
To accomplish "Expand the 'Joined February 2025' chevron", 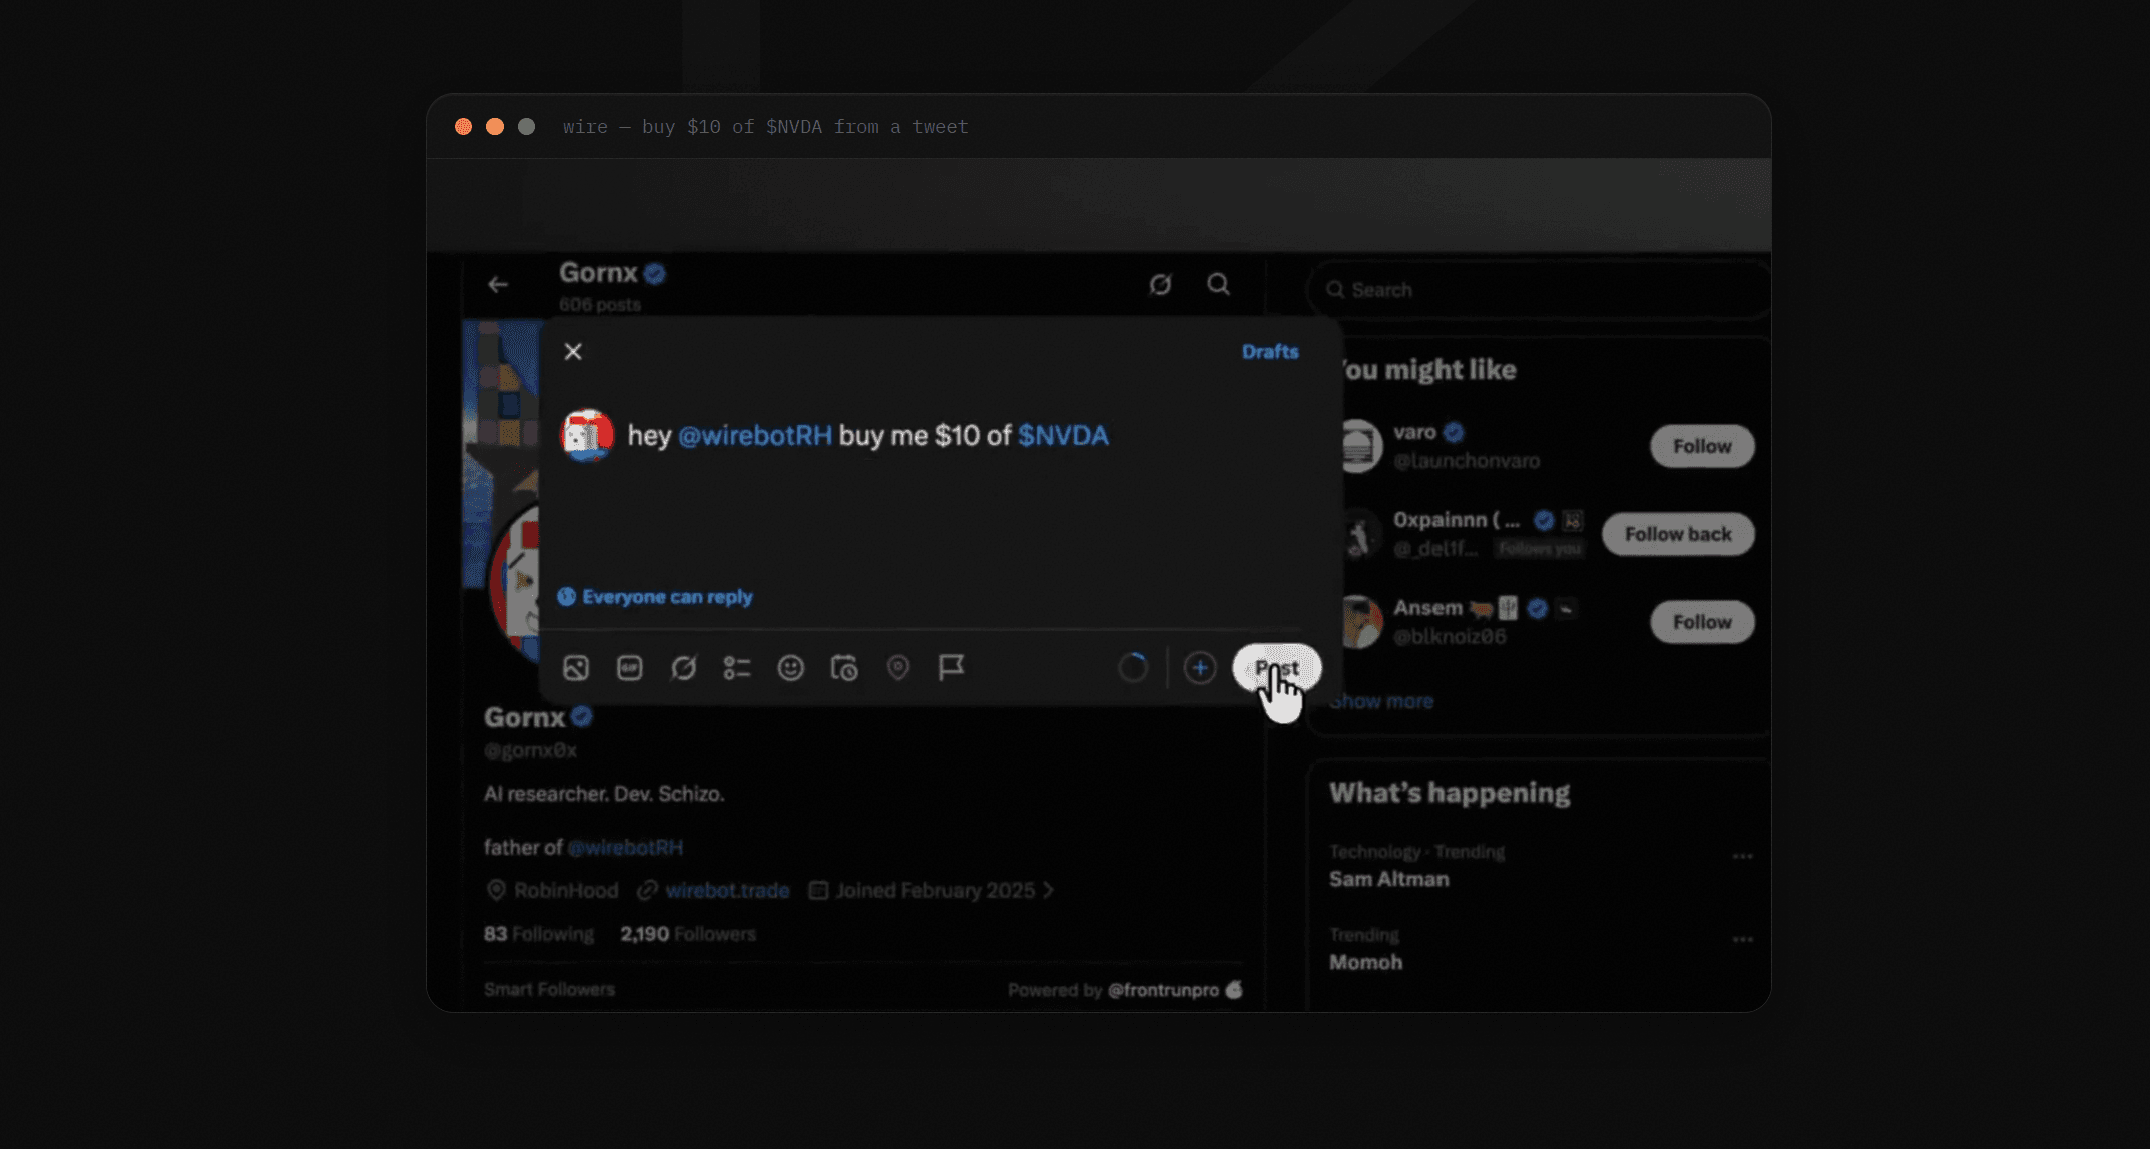I will point(1048,891).
